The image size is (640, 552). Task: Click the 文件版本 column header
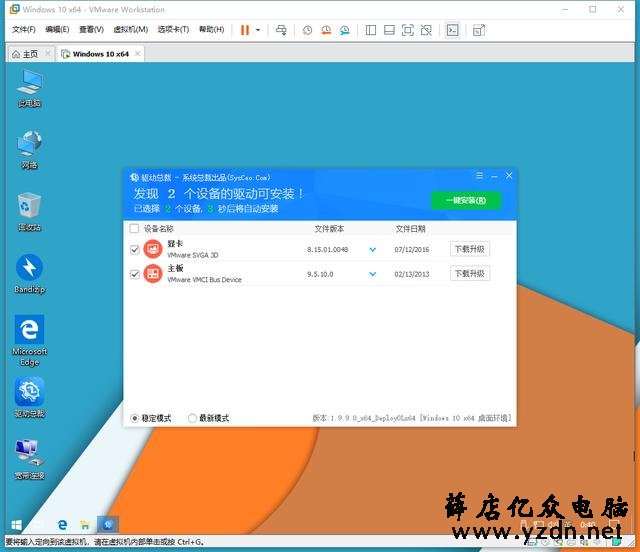tap(329, 229)
